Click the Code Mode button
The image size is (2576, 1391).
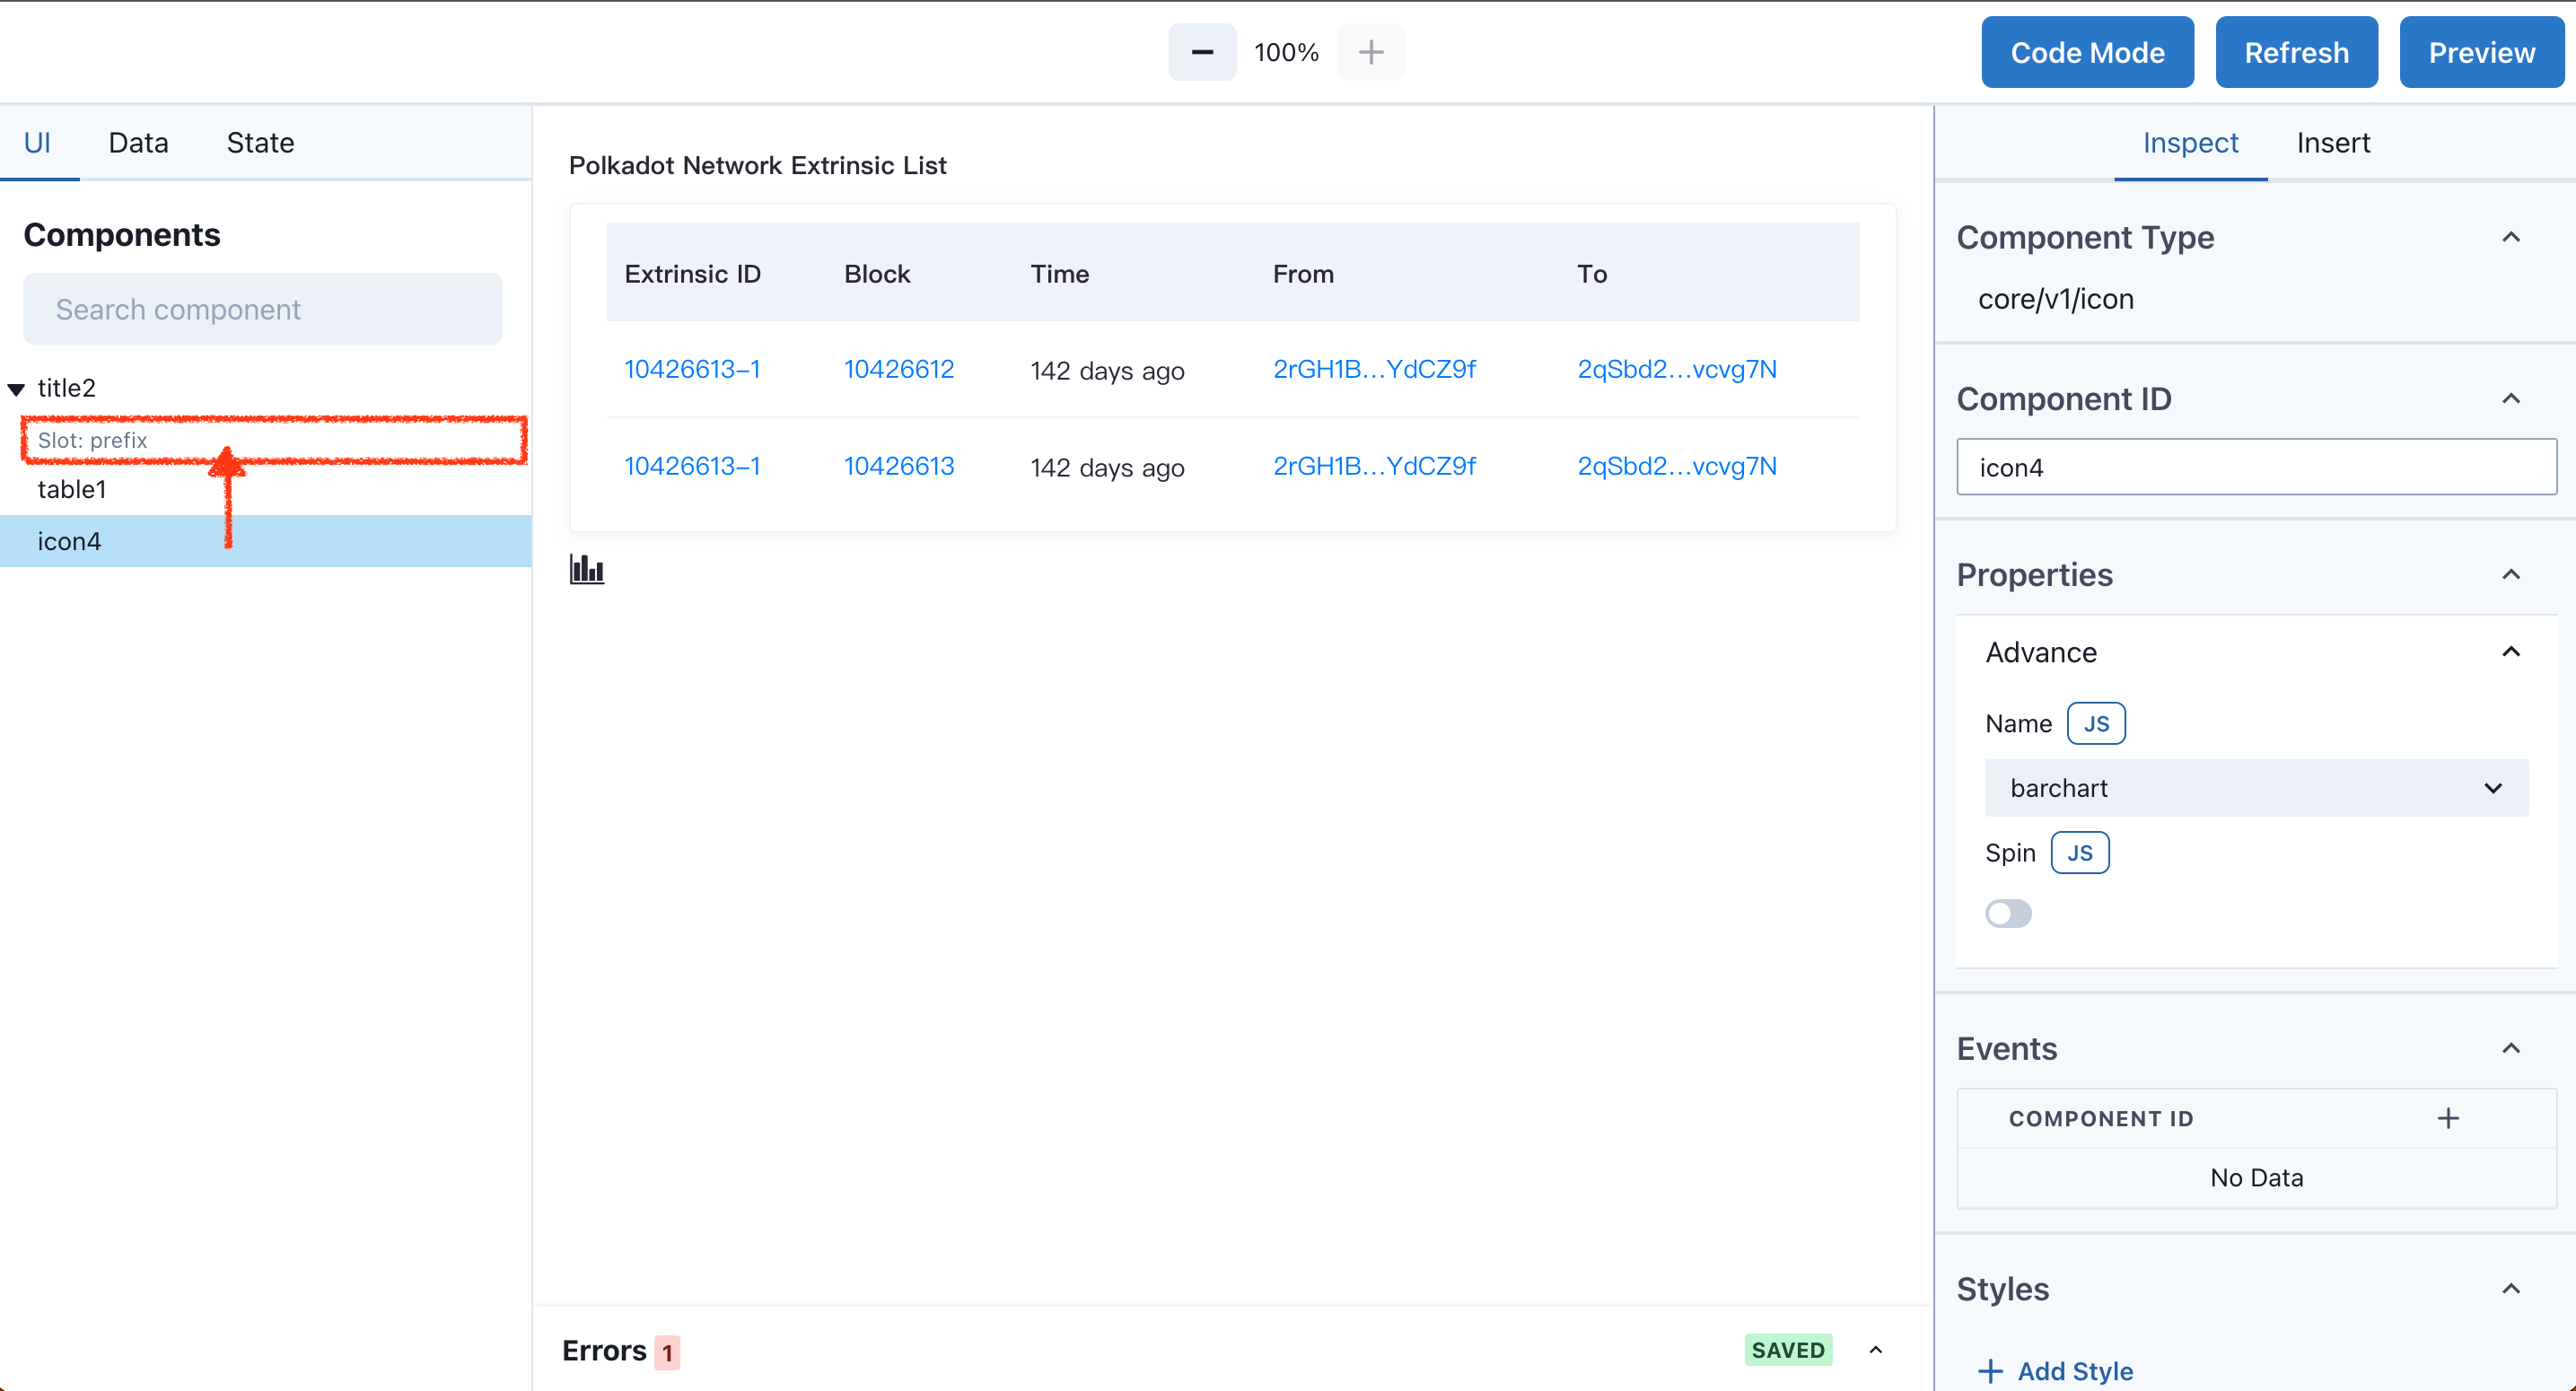point(2087,52)
